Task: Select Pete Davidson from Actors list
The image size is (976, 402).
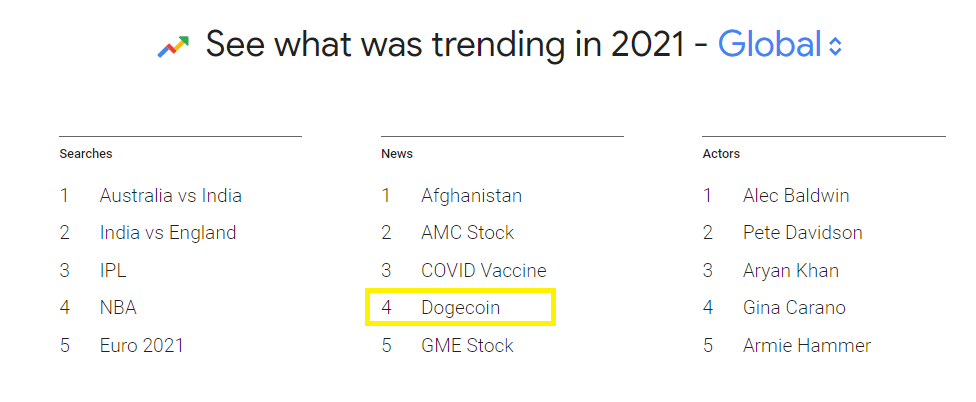Action: pos(802,233)
